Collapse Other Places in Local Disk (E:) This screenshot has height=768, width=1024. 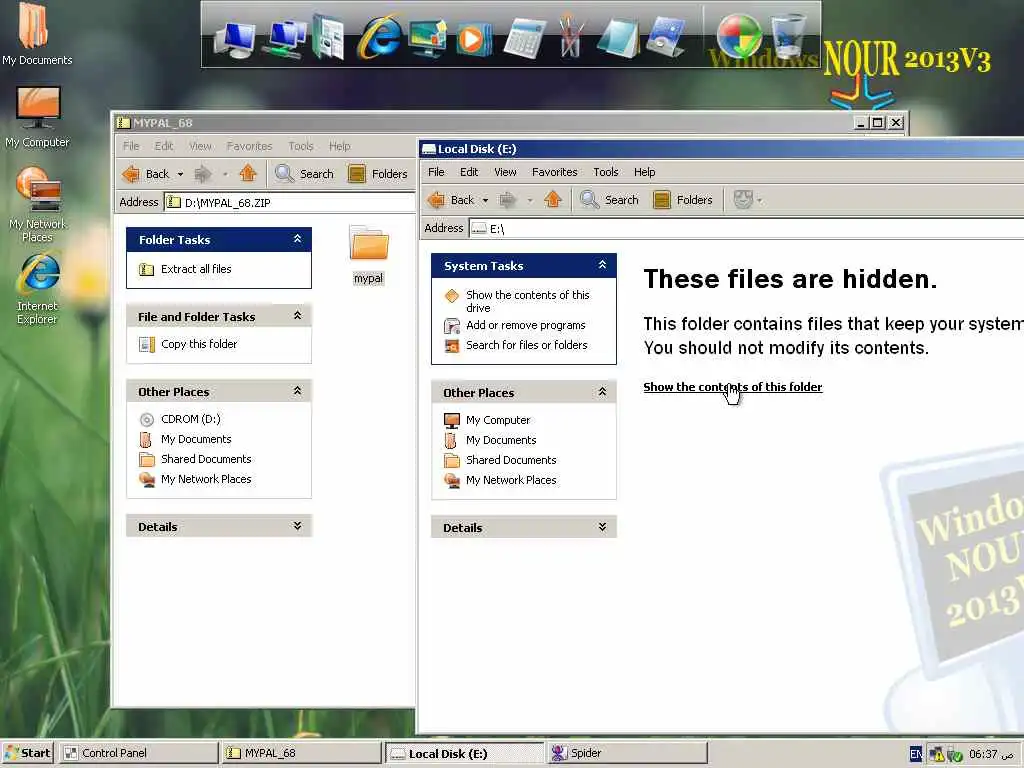[x=602, y=392]
